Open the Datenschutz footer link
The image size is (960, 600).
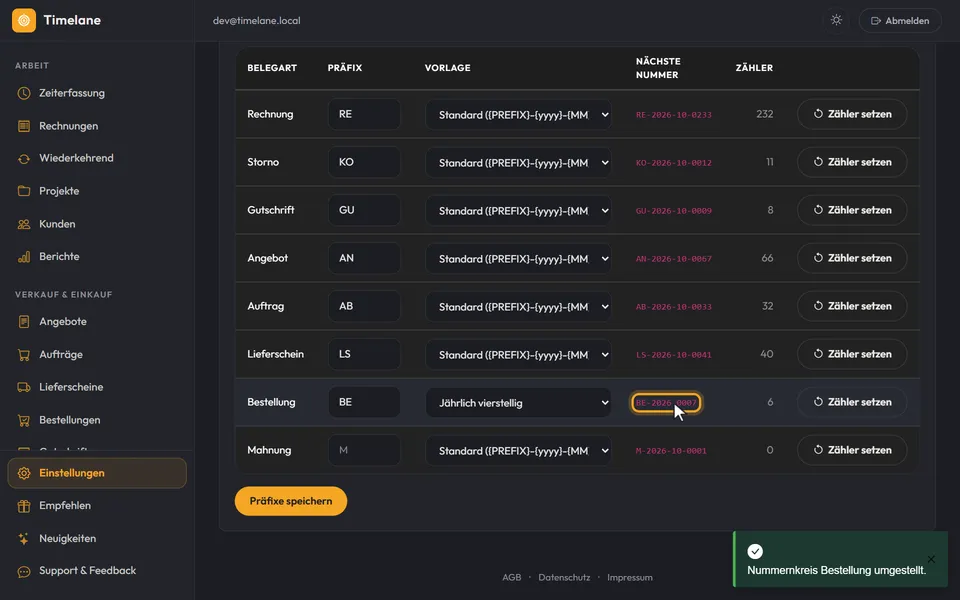(x=564, y=577)
